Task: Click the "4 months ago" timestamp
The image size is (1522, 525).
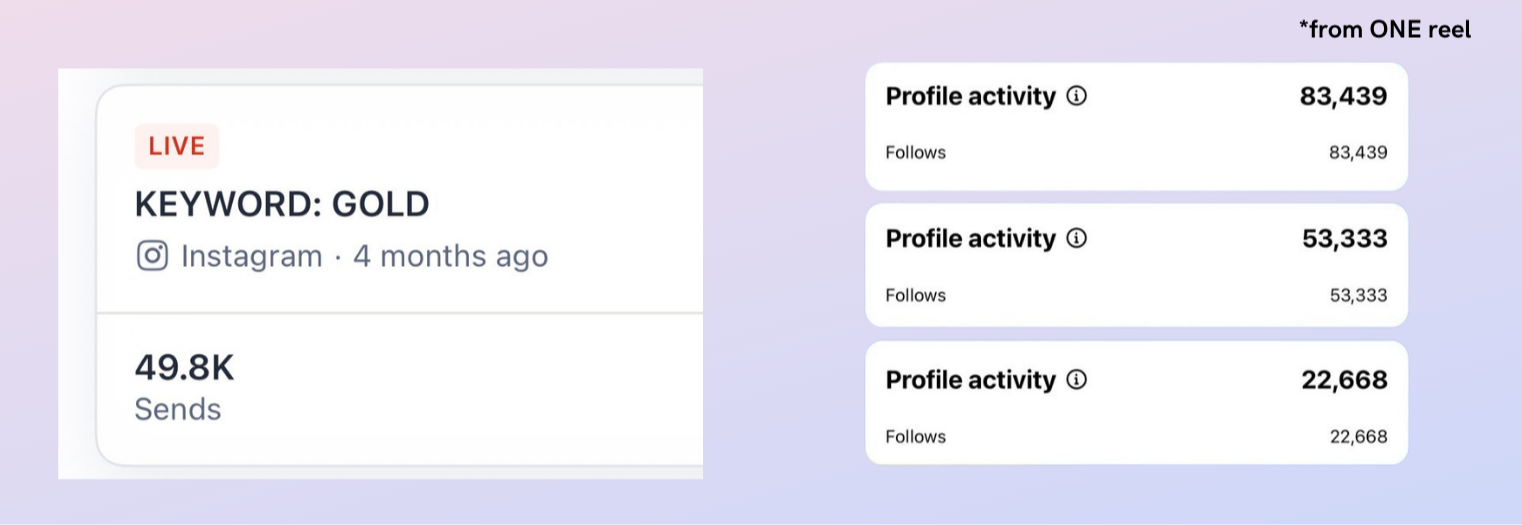Action: pos(450,256)
